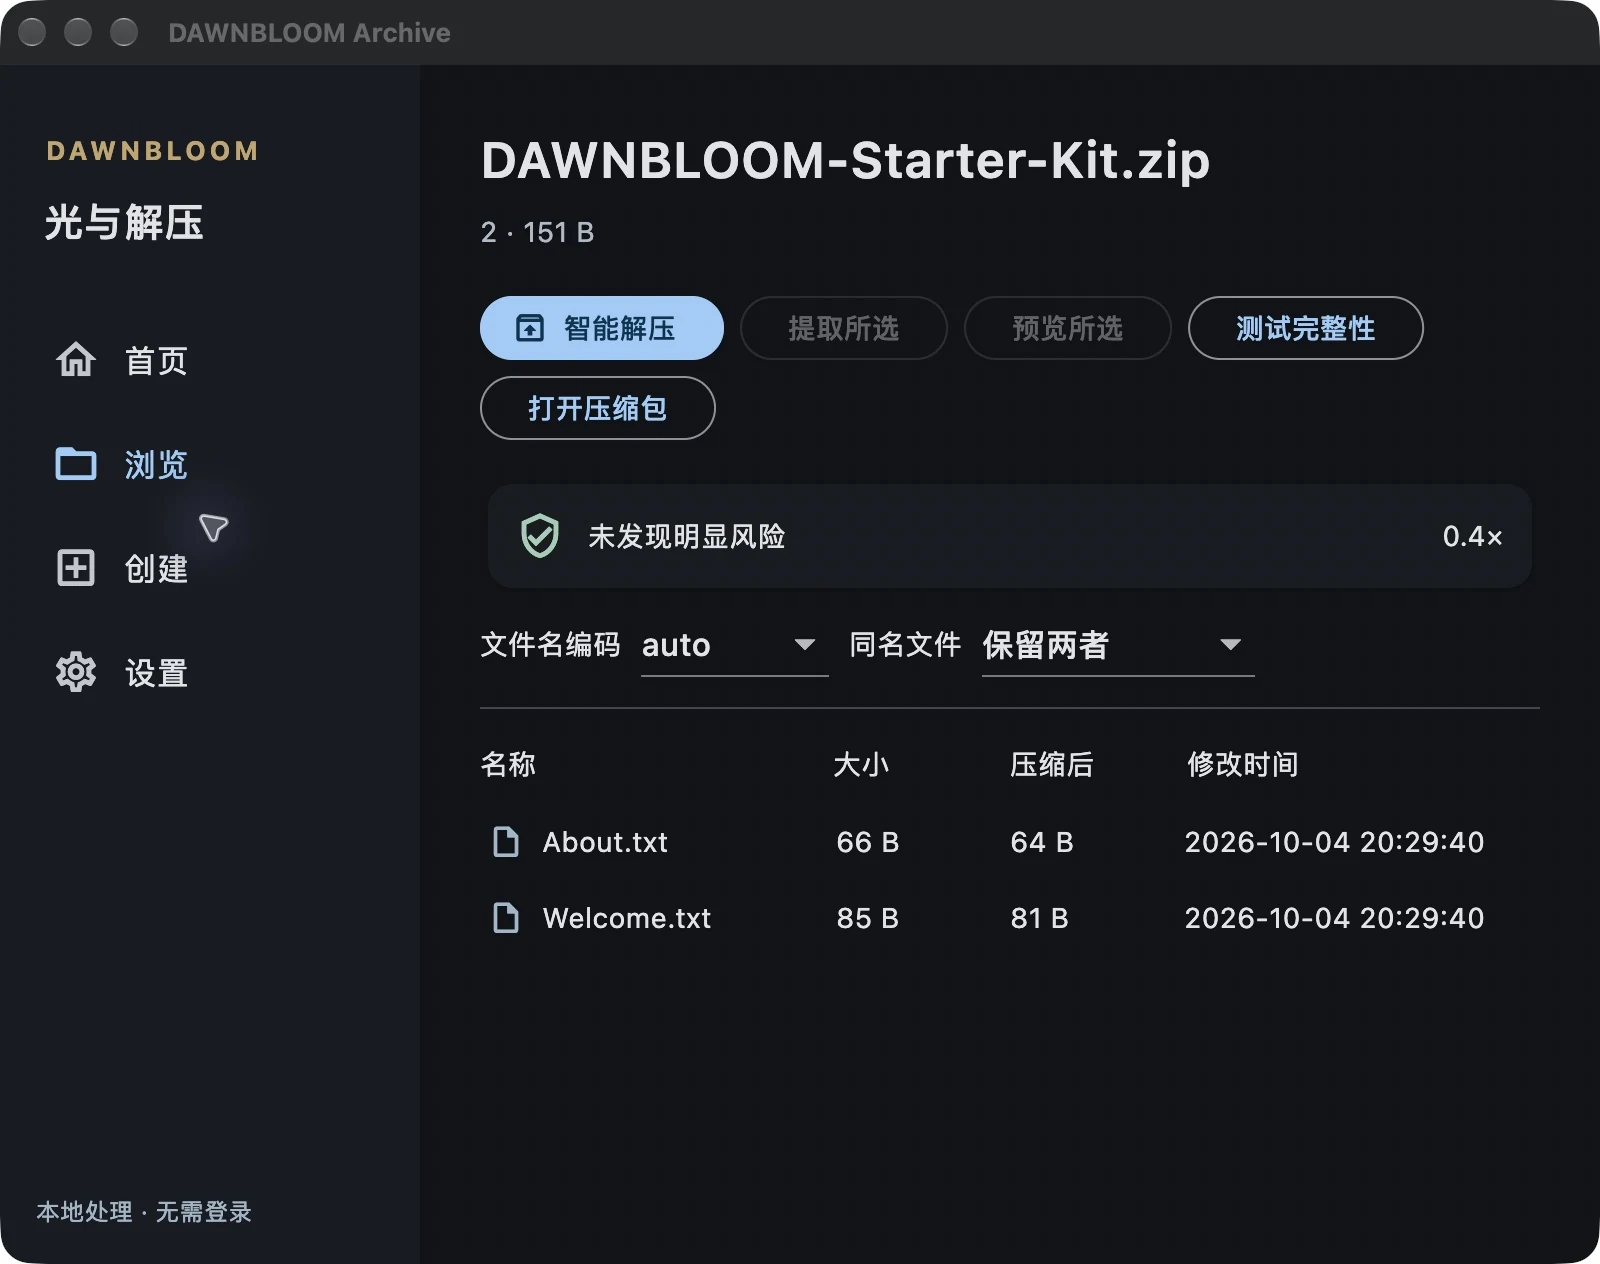Click the file icon beside About.txt
The width and height of the screenshot is (1600, 1264).
pos(506,842)
